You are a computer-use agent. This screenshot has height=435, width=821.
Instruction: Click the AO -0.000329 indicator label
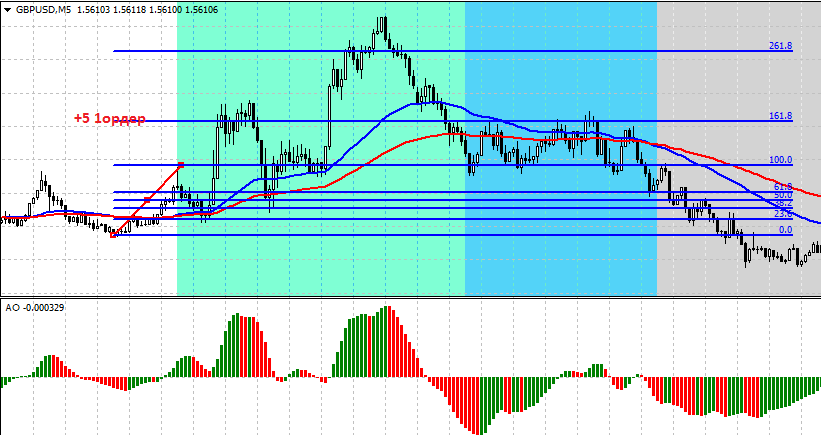click(35, 308)
